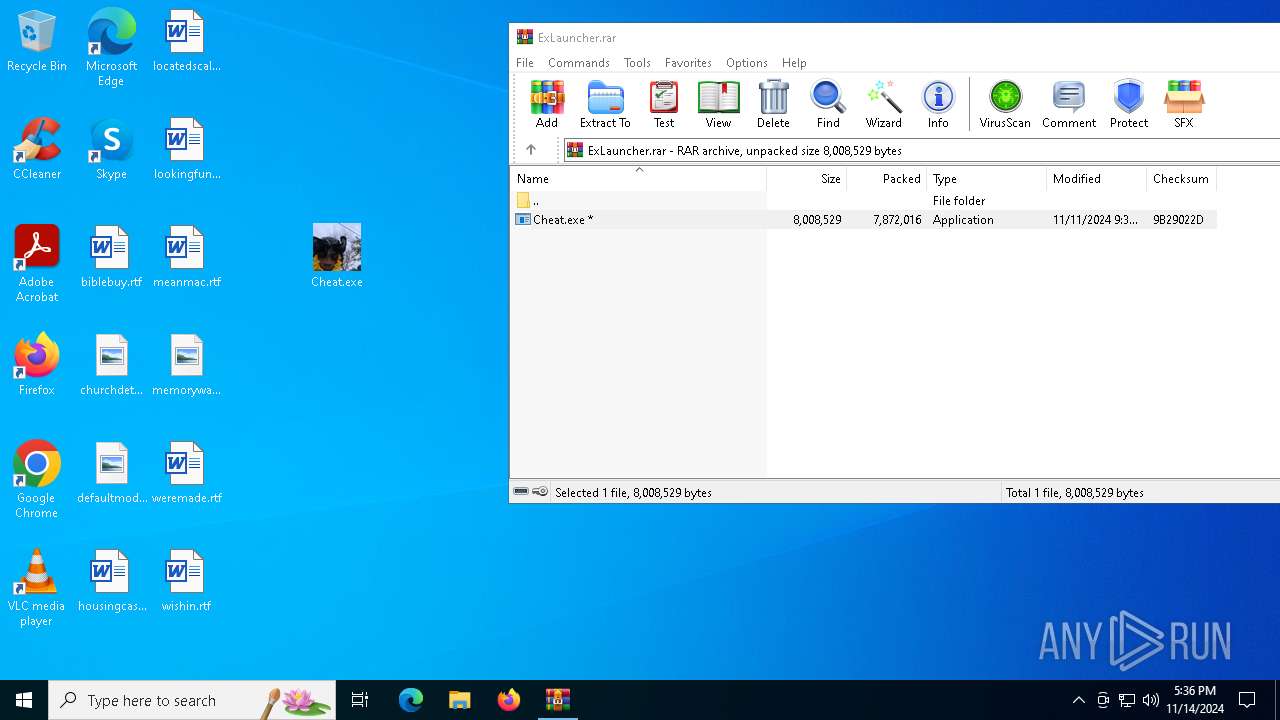
Task: Select the VLC media player shortcut
Action: (37, 588)
